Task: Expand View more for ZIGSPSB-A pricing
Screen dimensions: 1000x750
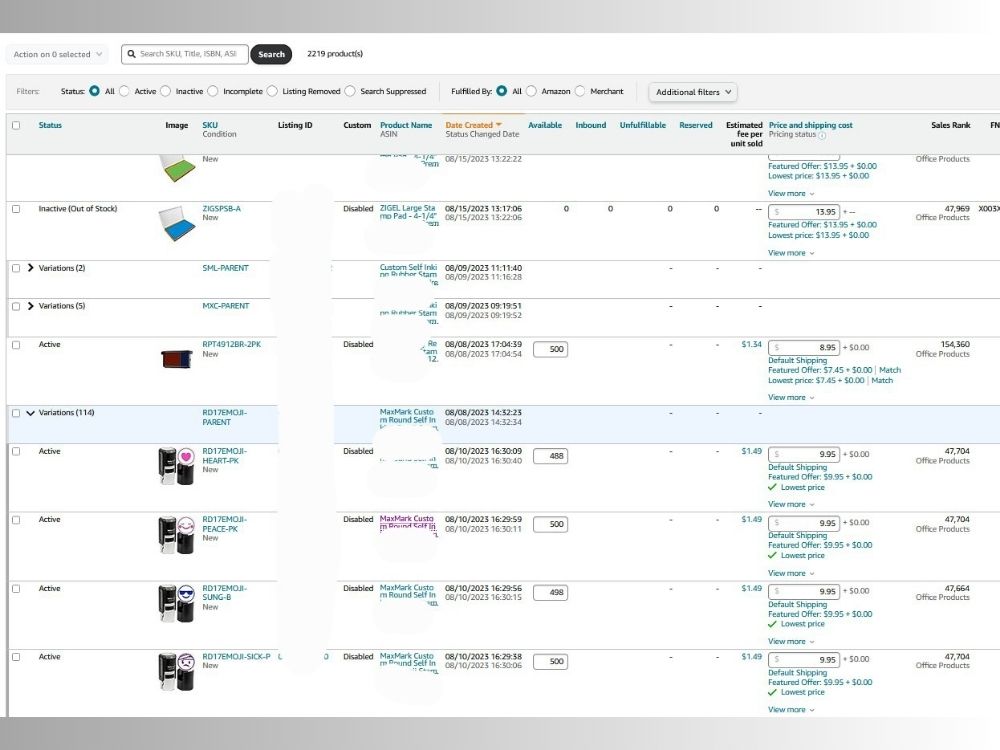Action: coord(791,253)
